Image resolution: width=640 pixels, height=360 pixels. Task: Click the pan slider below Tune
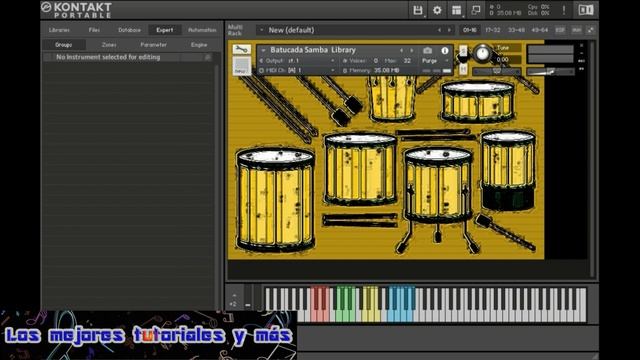(x=497, y=71)
